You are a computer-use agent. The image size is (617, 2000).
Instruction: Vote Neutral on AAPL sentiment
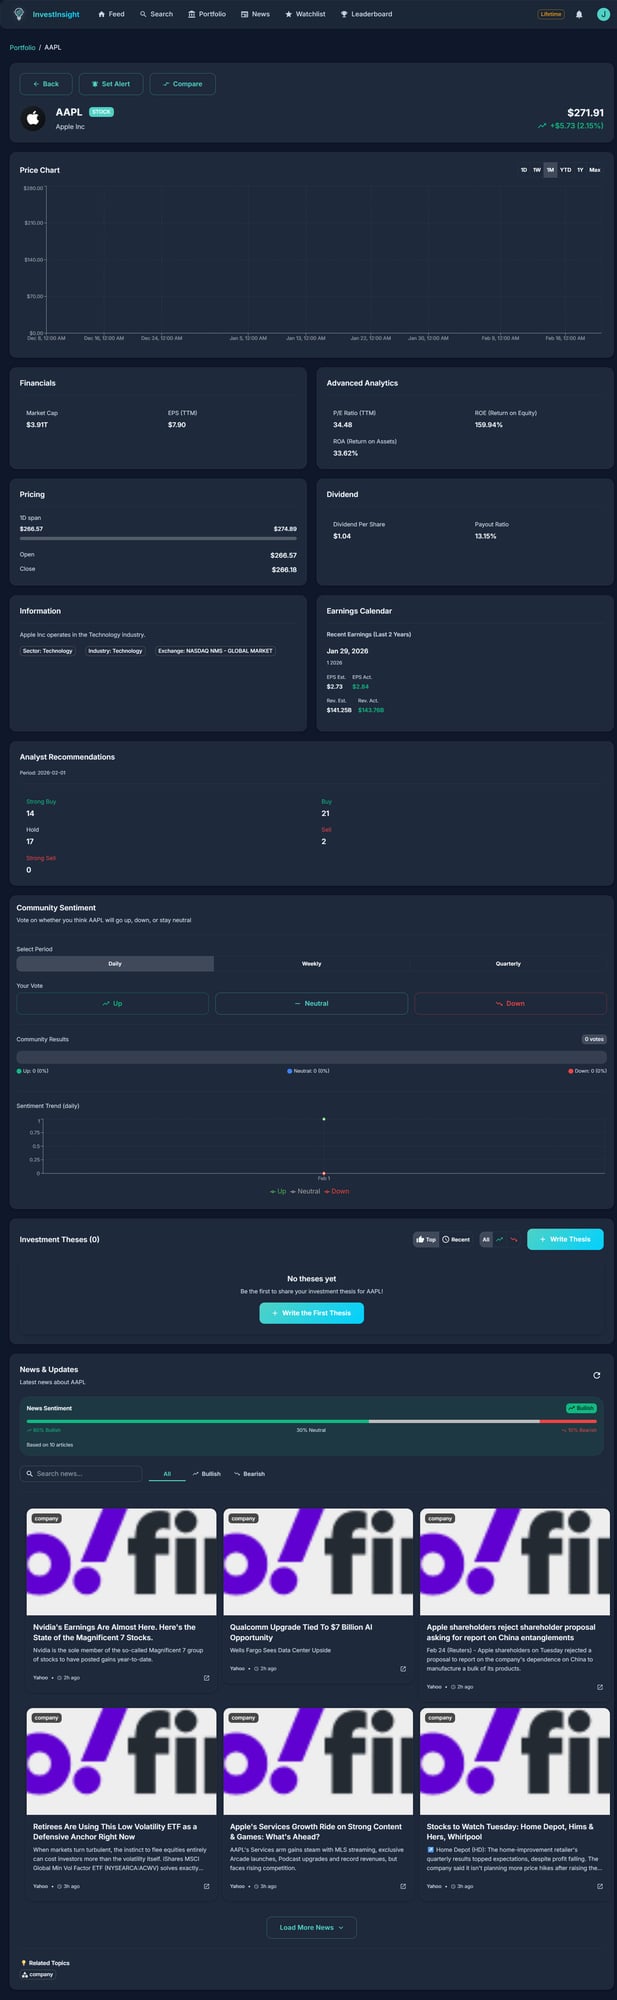pyautogui.click(x=311, y=1003)
